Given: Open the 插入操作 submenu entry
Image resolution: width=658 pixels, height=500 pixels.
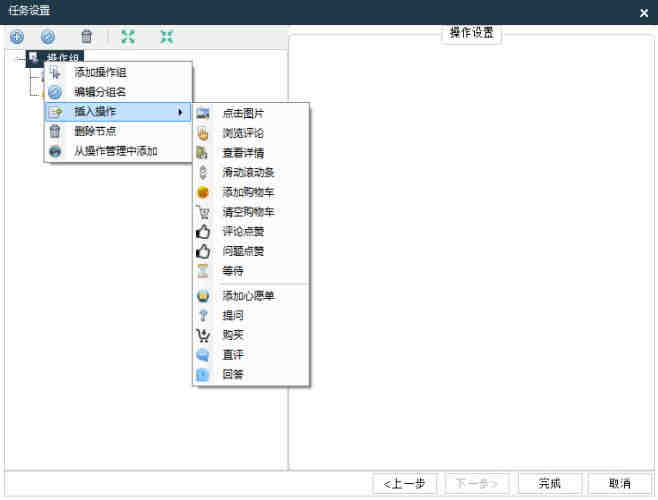Looking at the screenshot, I should click(118, 112).
